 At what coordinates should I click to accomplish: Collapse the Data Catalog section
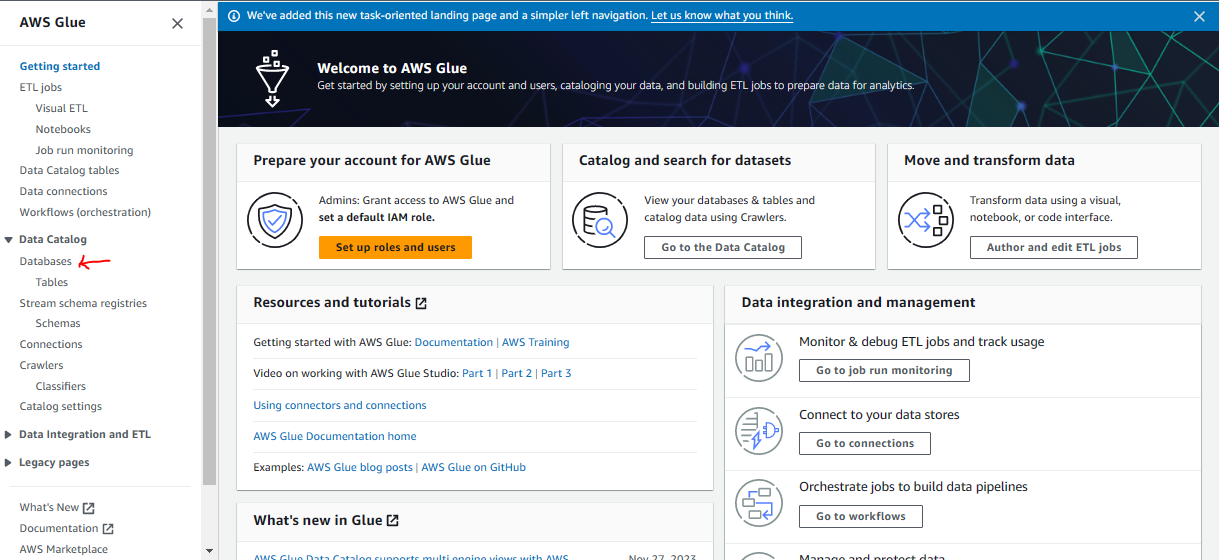pyautogui.click(x=9, y=240)
